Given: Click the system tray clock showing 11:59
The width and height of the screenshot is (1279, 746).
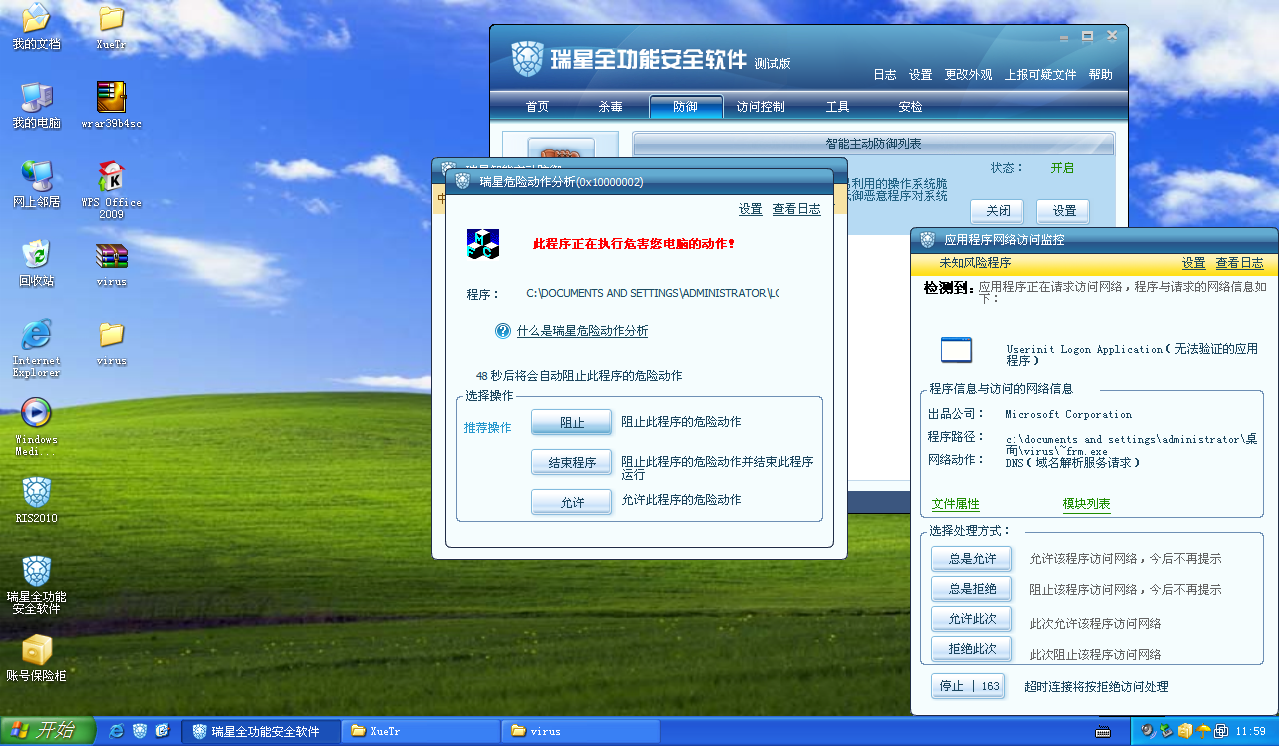Looking at the screenshot, I should pos(1251,731).
